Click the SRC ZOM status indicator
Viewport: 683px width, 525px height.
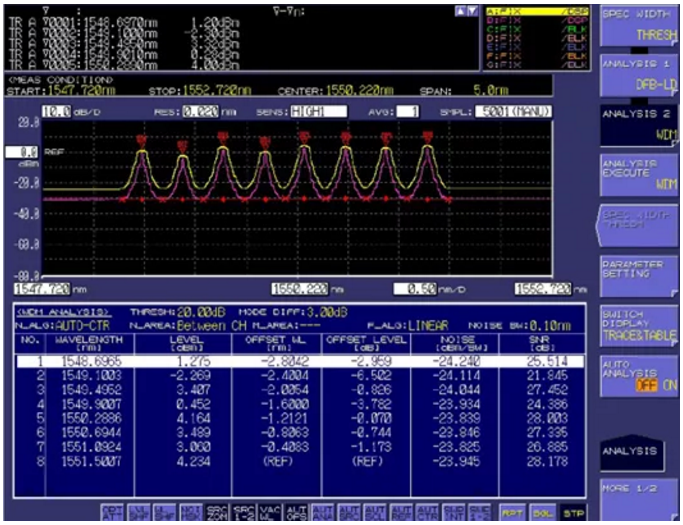[217, 513]
